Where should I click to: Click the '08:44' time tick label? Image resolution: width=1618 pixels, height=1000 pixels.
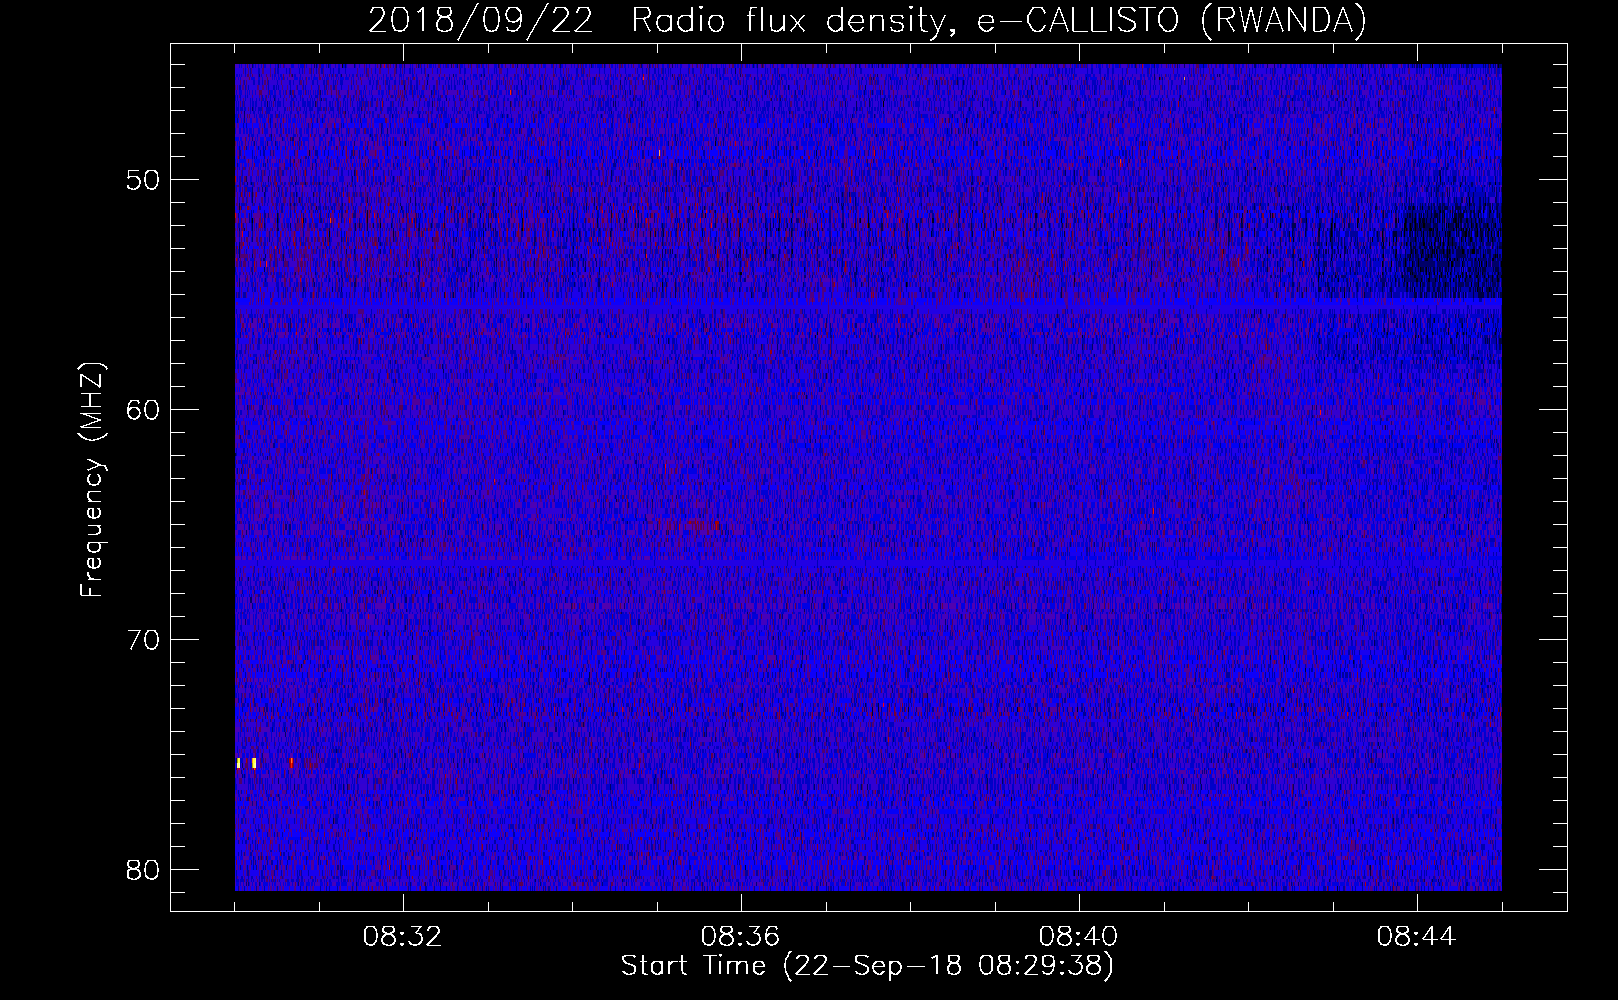[x=1416, y=937]
